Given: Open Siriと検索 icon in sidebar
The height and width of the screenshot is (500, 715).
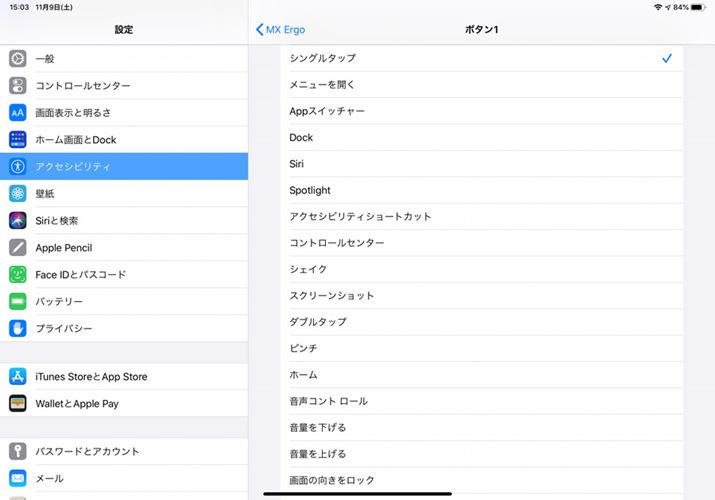Looking at the screenshot, I should 18,221.
